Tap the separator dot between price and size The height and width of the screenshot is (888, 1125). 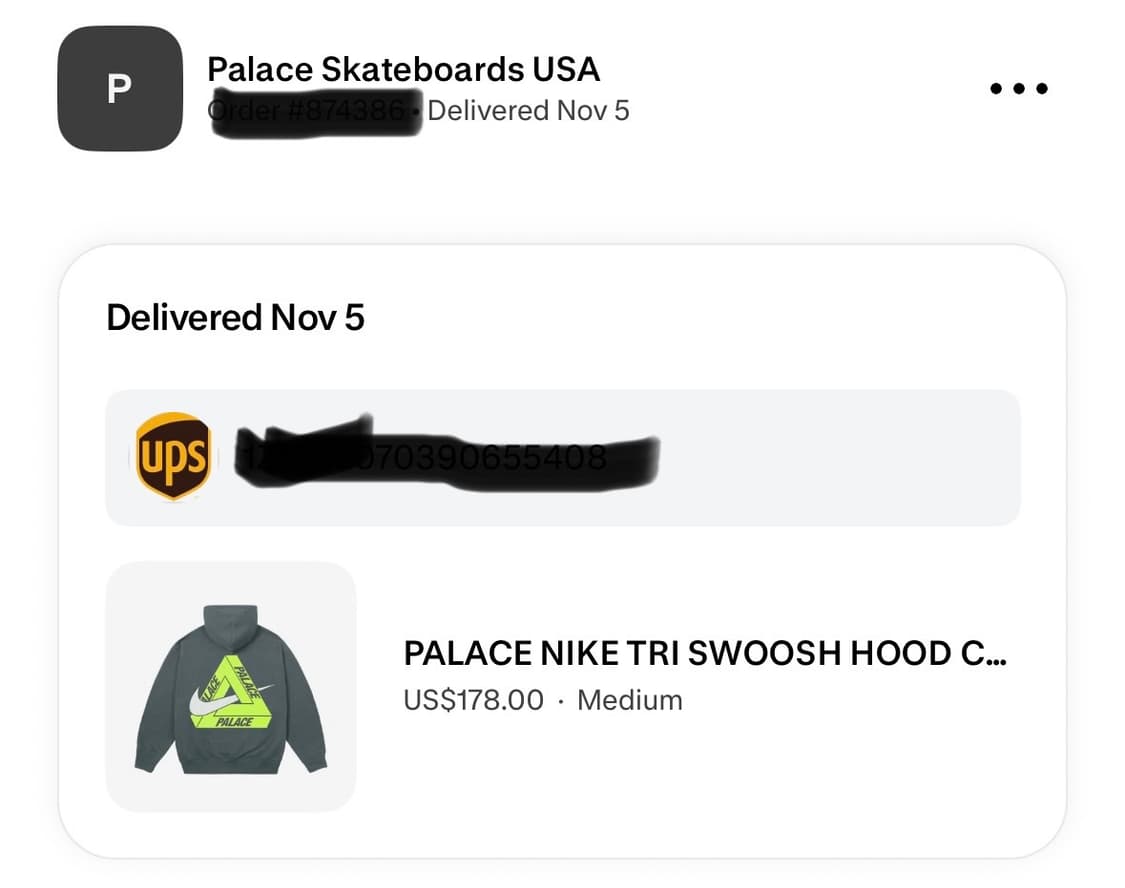pos(561,700)
